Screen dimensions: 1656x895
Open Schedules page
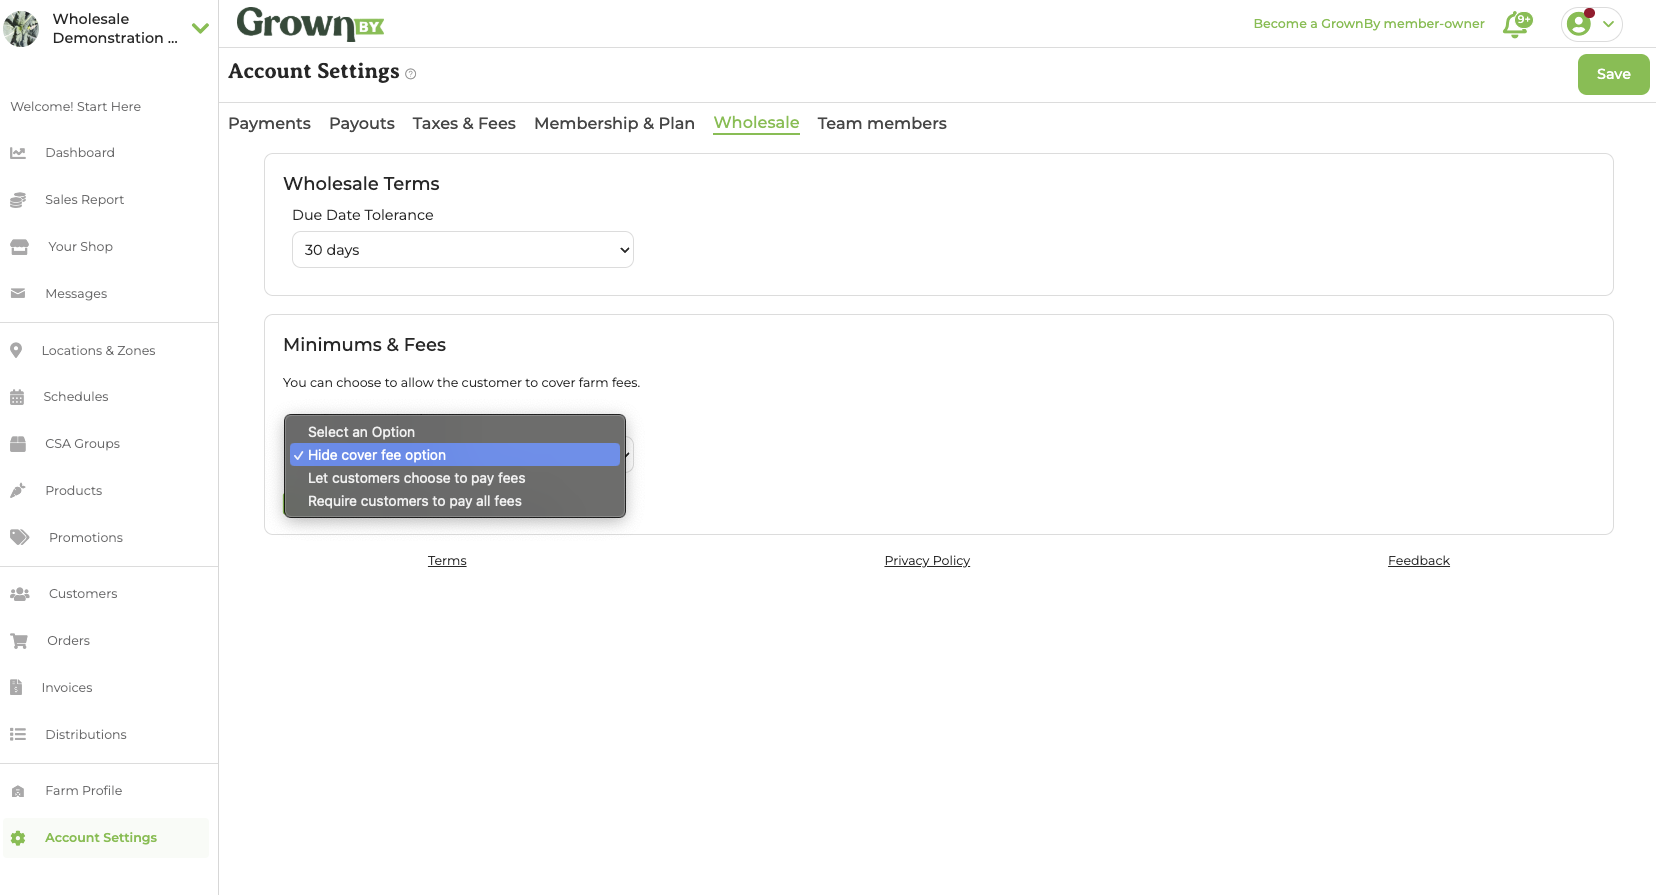(x=76, y=397)
